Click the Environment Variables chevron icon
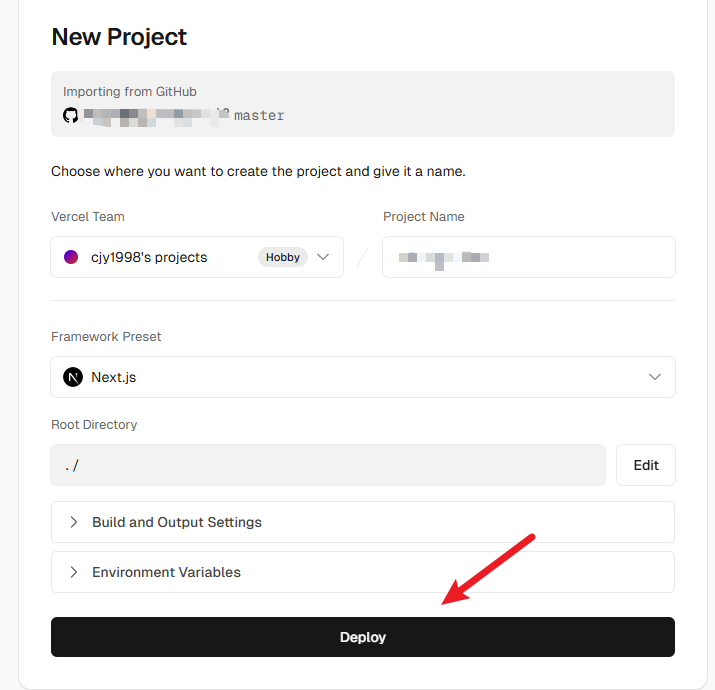 tap(73, 573)
